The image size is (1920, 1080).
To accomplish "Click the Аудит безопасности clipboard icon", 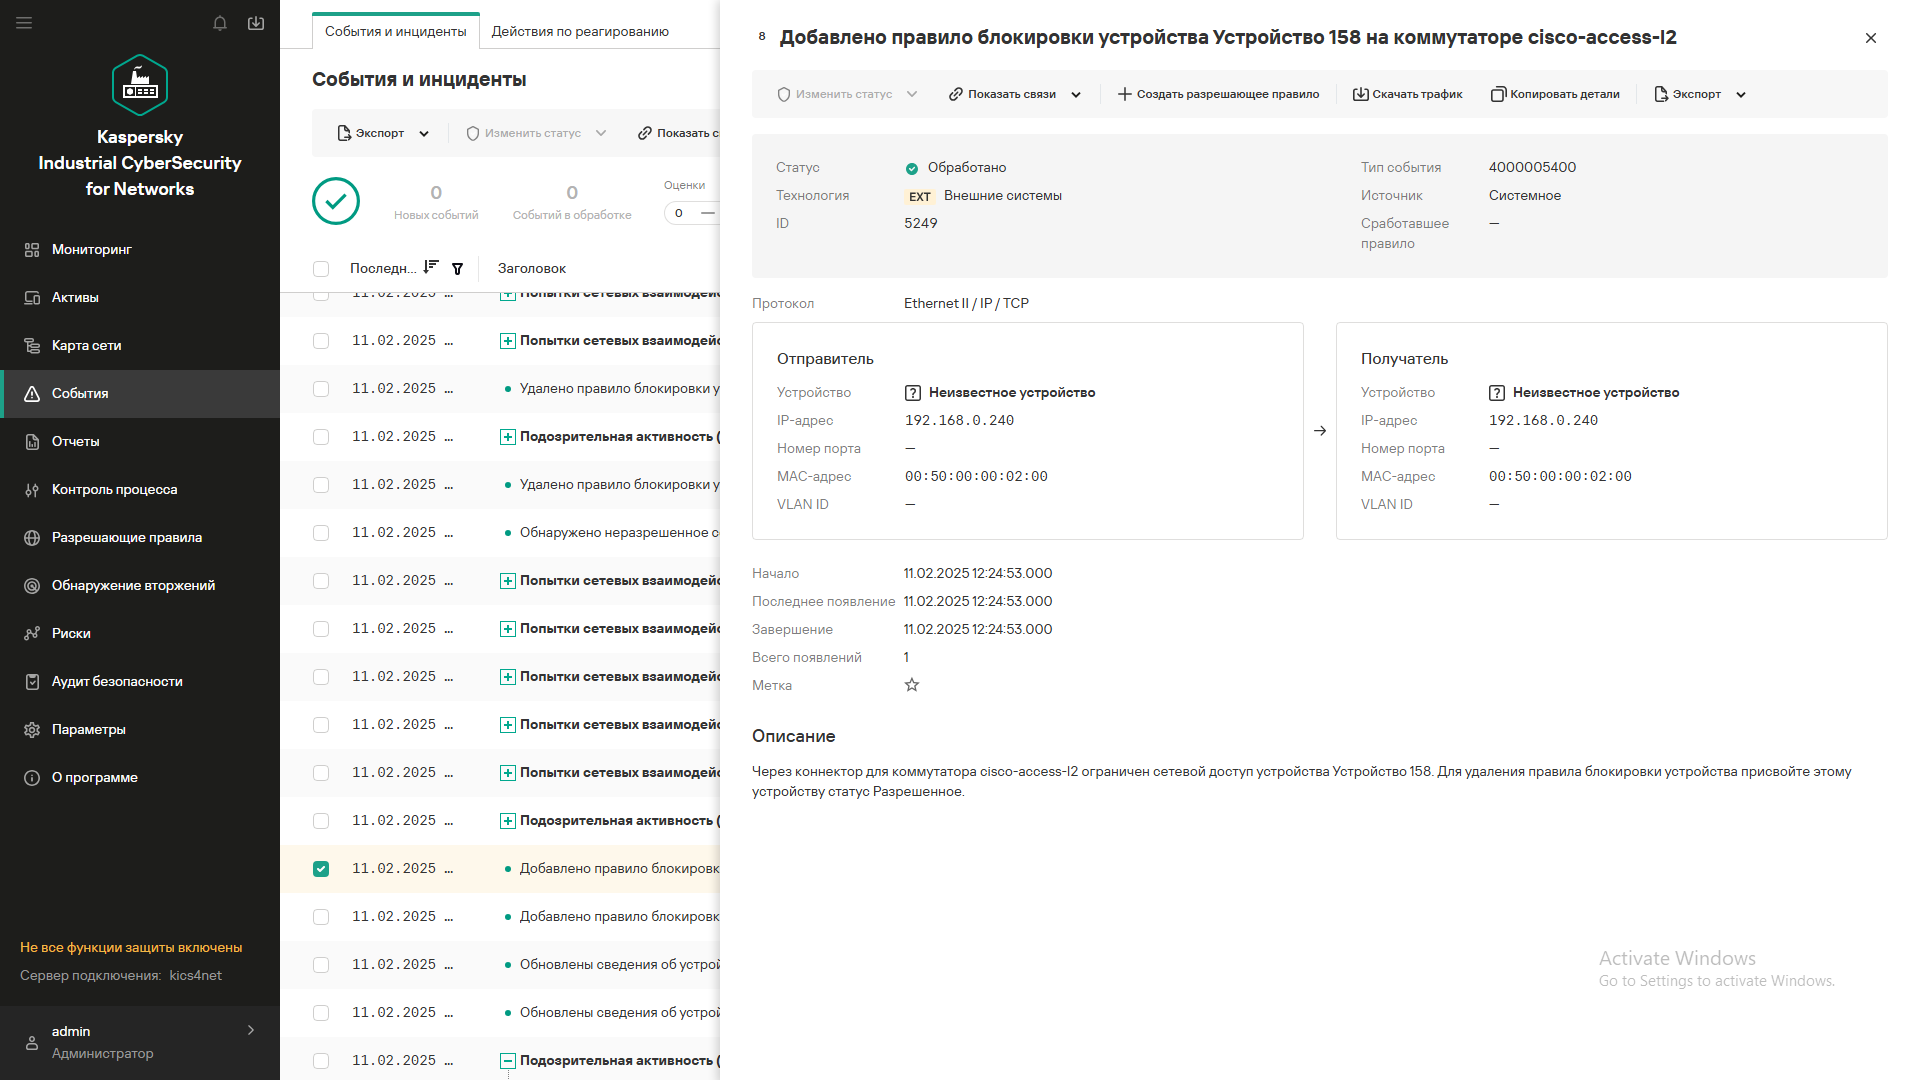I will [x=32, y=682].
